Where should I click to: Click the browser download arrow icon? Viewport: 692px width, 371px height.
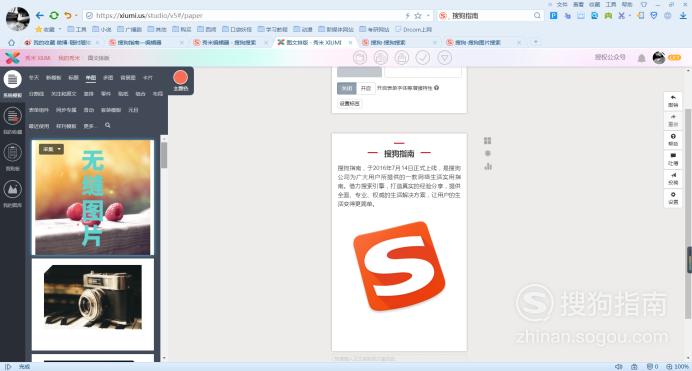683,15
